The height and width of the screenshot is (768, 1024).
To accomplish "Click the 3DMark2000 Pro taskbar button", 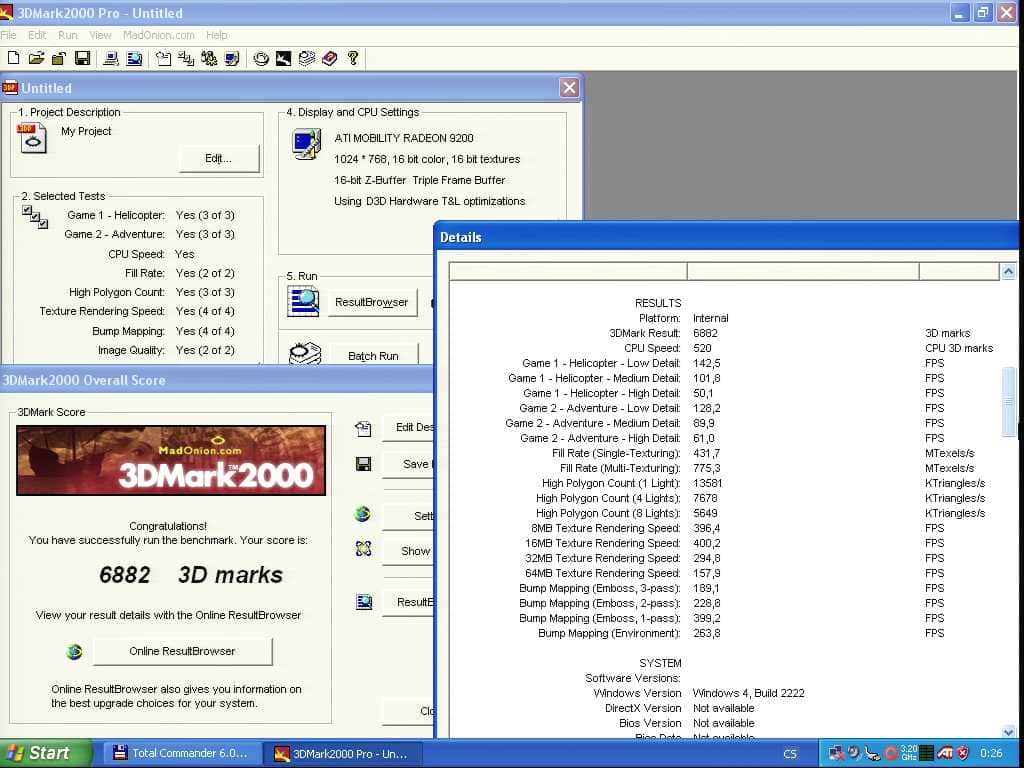I will (x=342, y=753).
